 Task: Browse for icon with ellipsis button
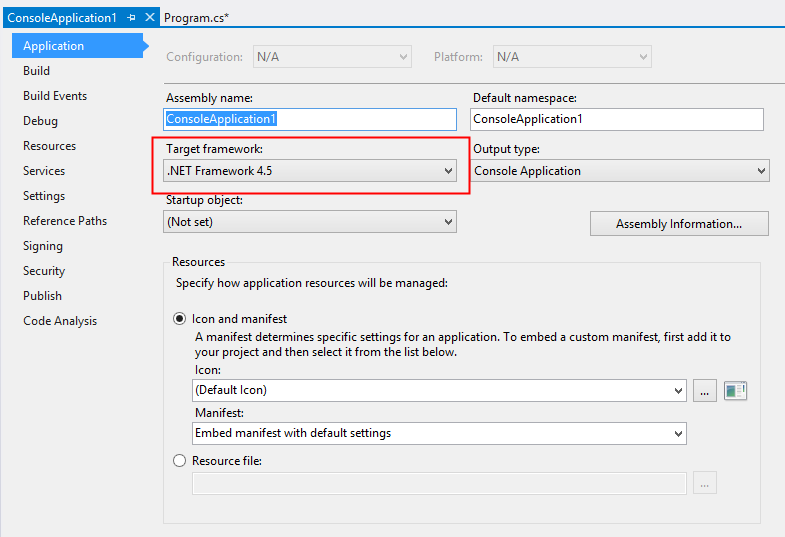click(705, 391)
